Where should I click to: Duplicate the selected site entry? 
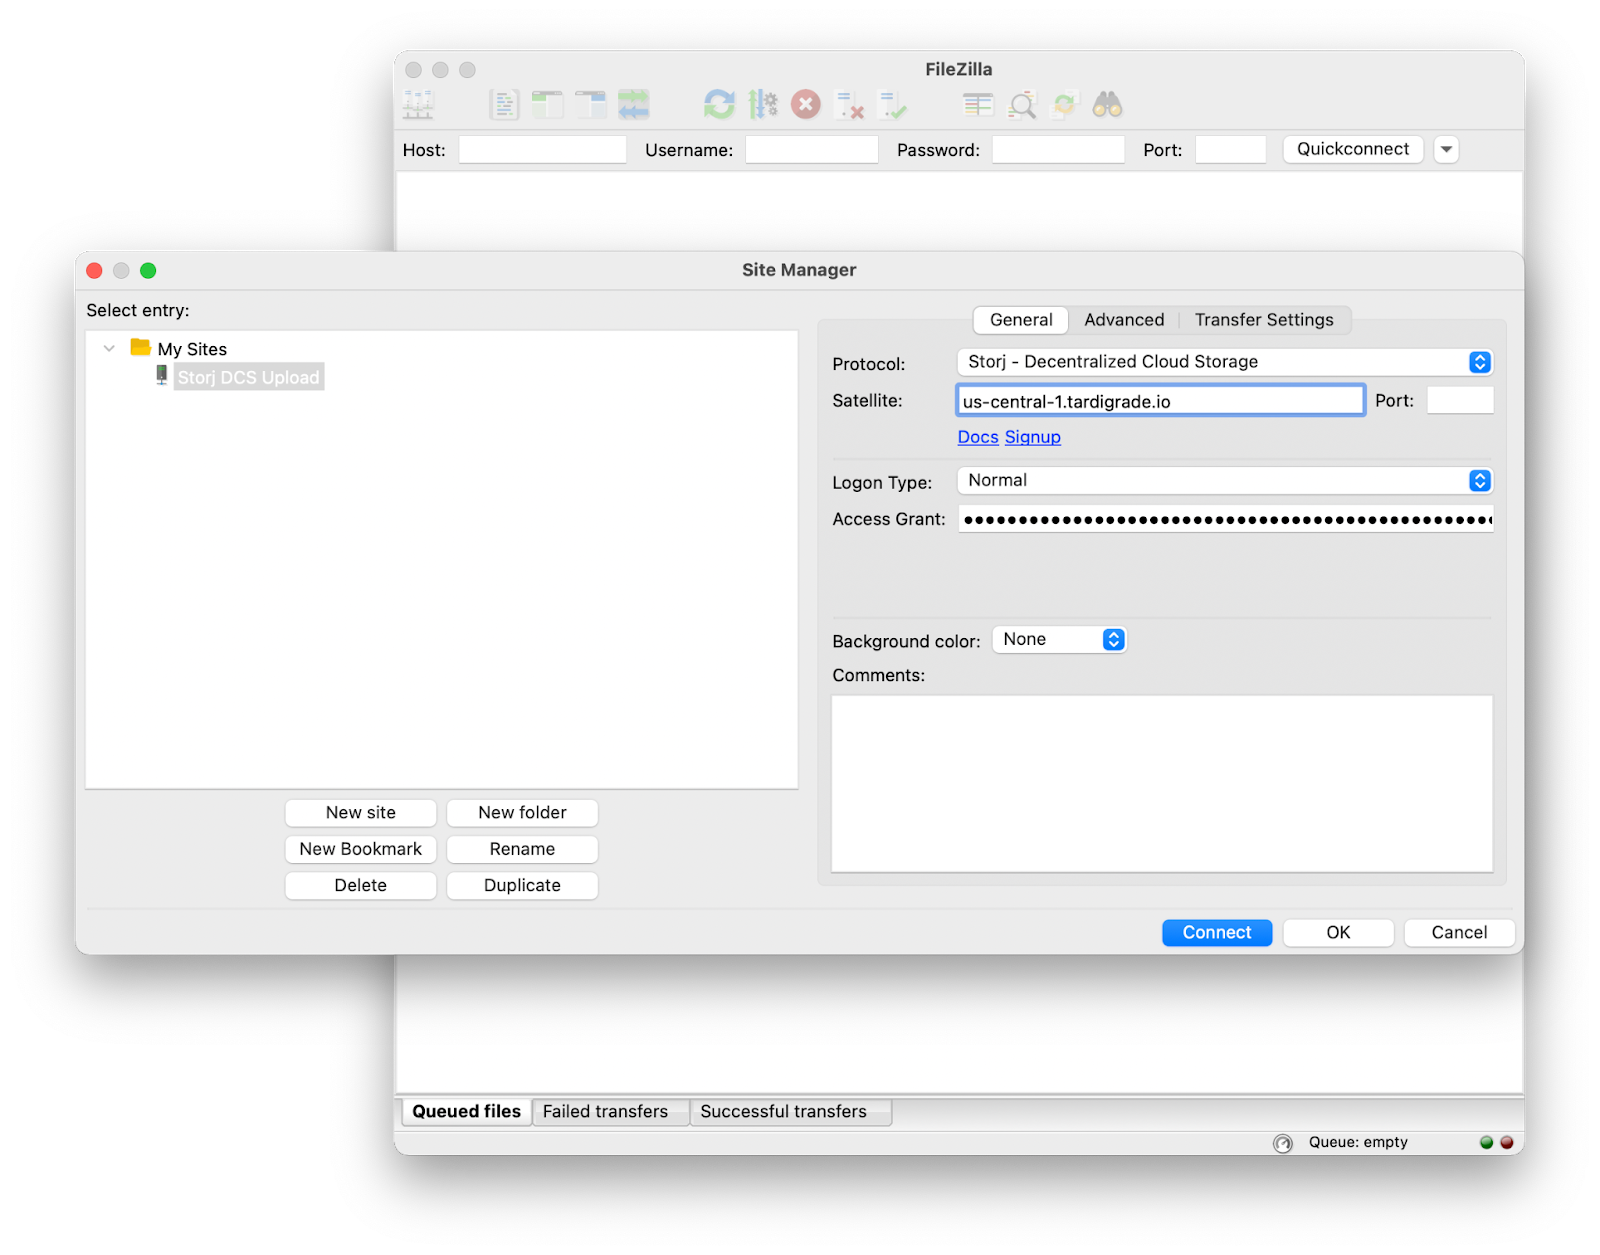point(522,886)
